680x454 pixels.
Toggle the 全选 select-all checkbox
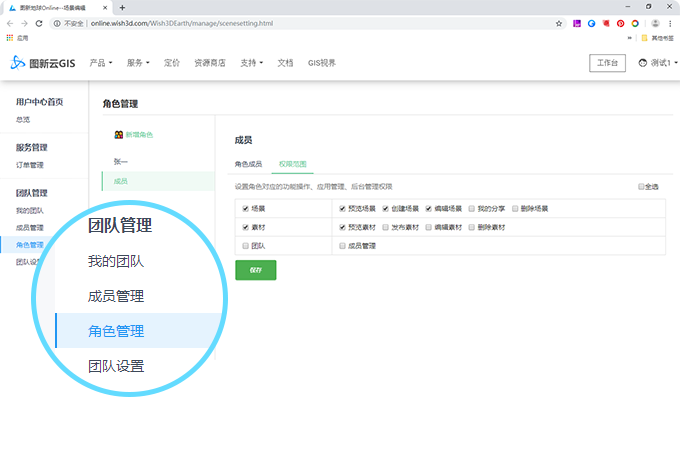[x=642, y=187]
